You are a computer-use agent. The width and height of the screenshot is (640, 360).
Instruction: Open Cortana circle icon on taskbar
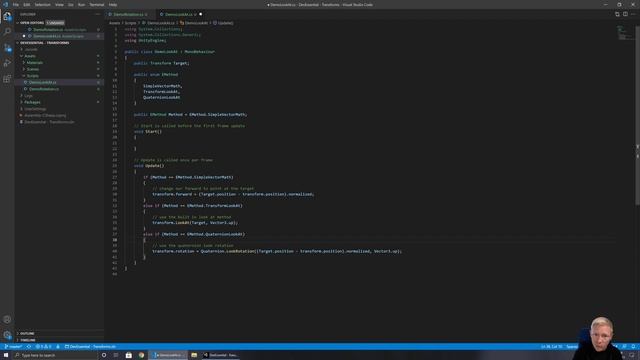[104, 355]
